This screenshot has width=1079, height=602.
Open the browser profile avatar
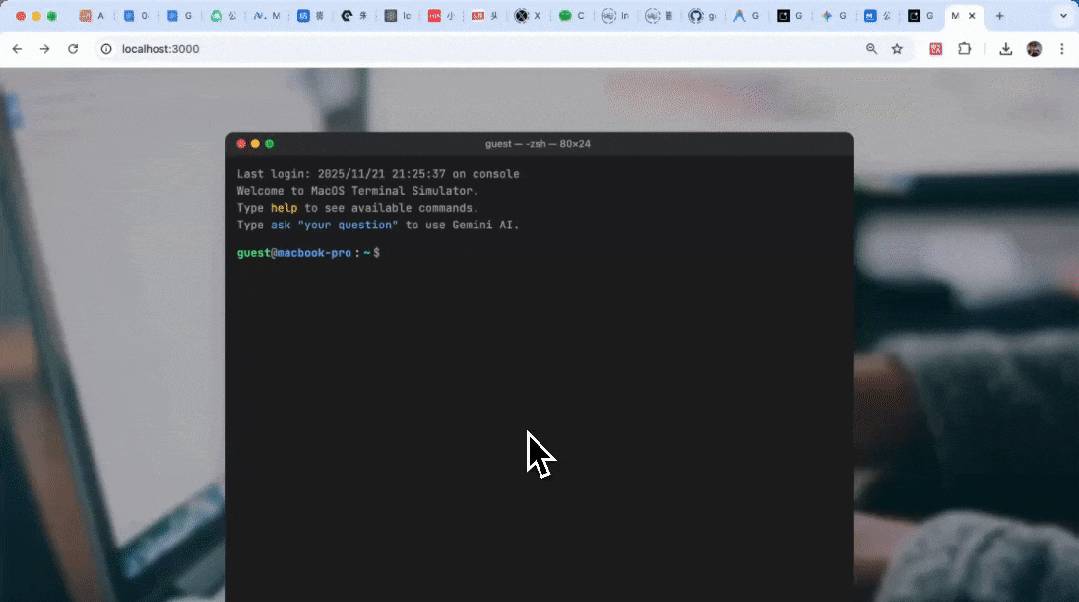pyautogui.click(x=1036, y=48)
